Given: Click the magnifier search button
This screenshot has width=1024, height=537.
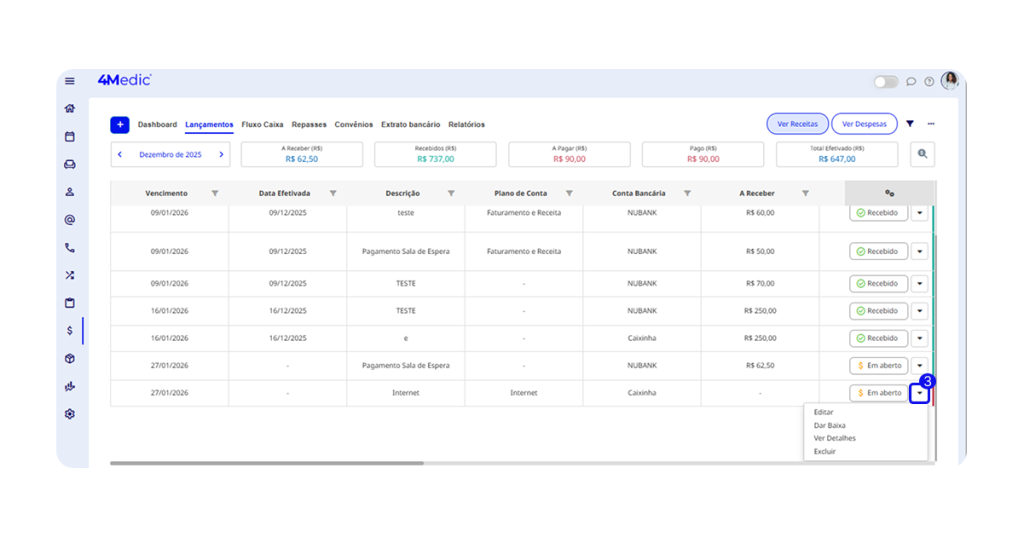Looking at the screenshot, I should pos(922,154).
